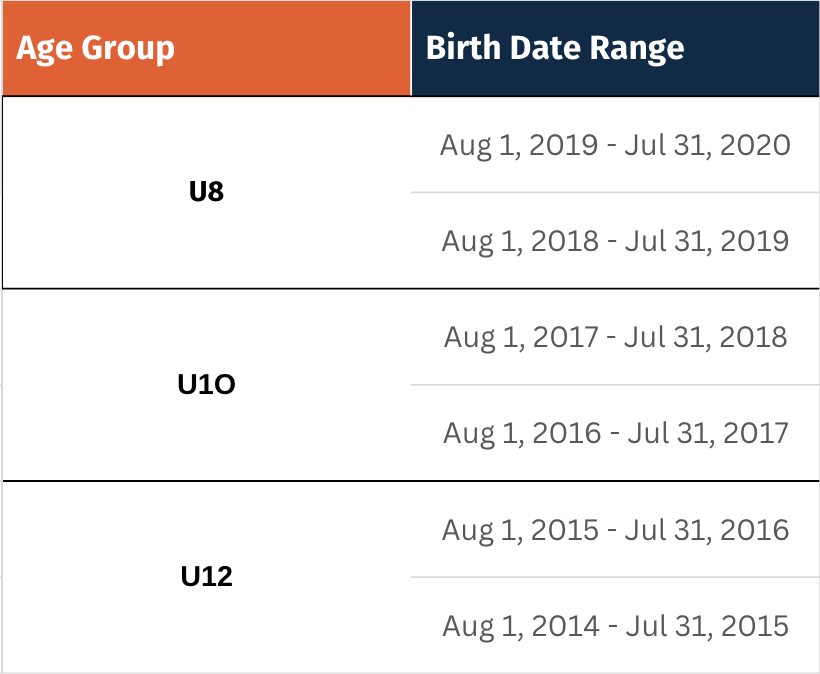Click the text 'Jul 31, 2020'
Image resolution: width=820 pixels, height=674 pixels.
[x=708, y=145]
